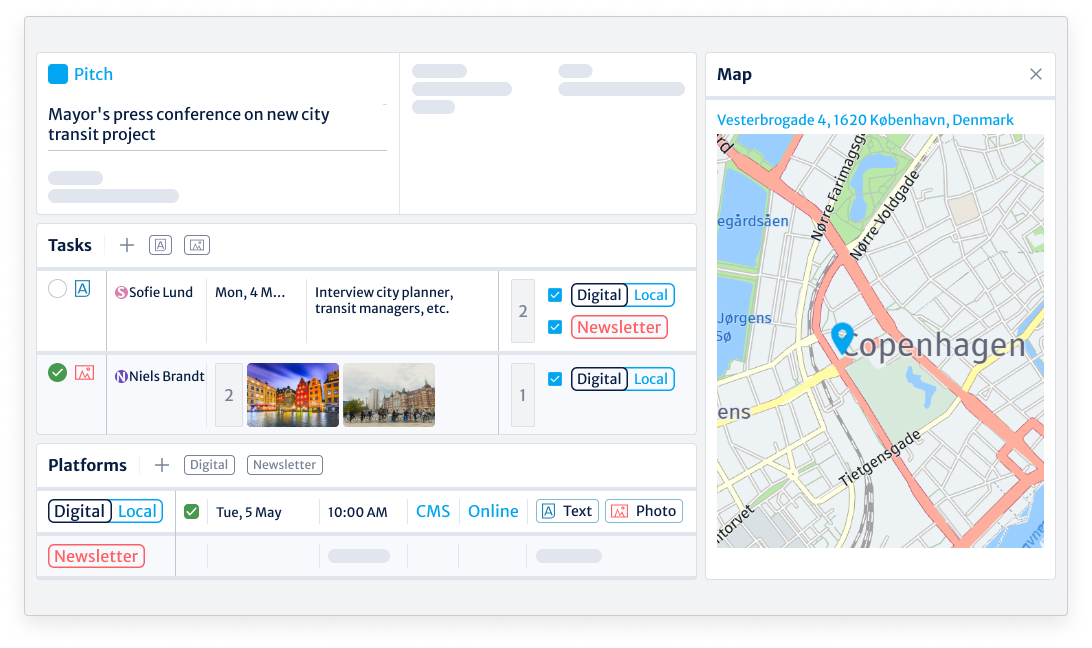
Task: Click the Tue, 5 May date cell
Action: 249,512
